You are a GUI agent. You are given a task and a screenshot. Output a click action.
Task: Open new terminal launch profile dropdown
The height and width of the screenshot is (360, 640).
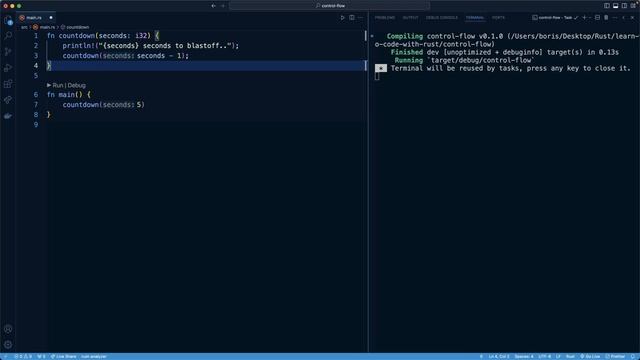point(590,18)
